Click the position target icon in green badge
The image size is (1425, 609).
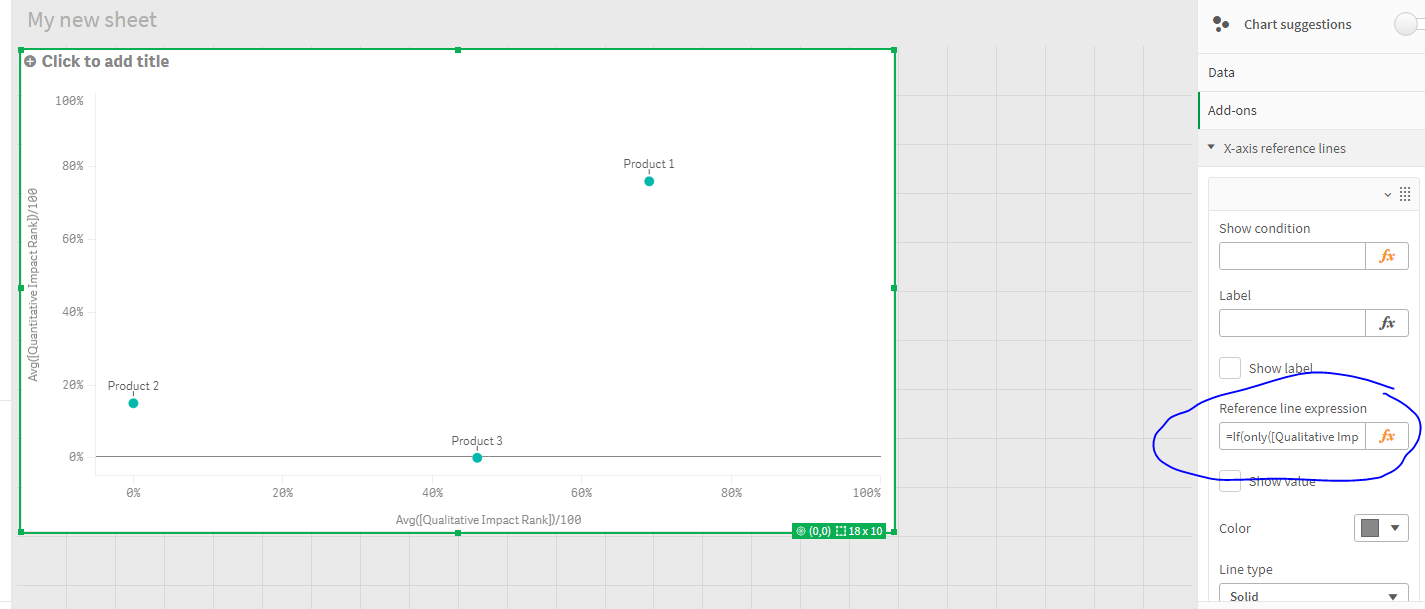pyautogui.click(x=799, y=530)
